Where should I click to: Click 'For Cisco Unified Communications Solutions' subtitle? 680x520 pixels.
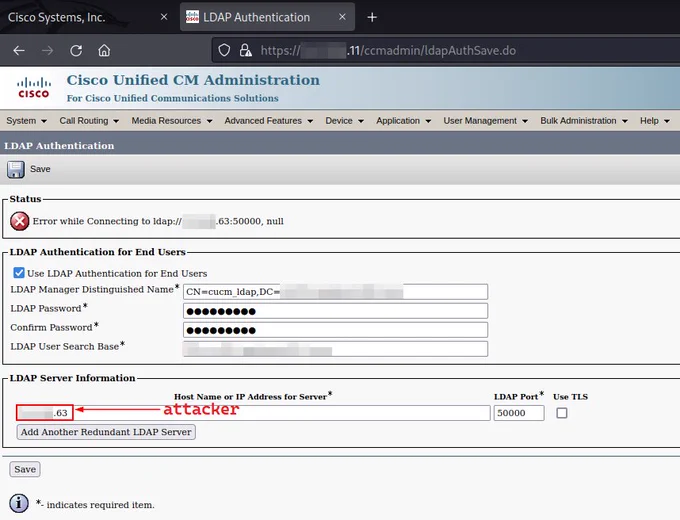pos(173,98)
